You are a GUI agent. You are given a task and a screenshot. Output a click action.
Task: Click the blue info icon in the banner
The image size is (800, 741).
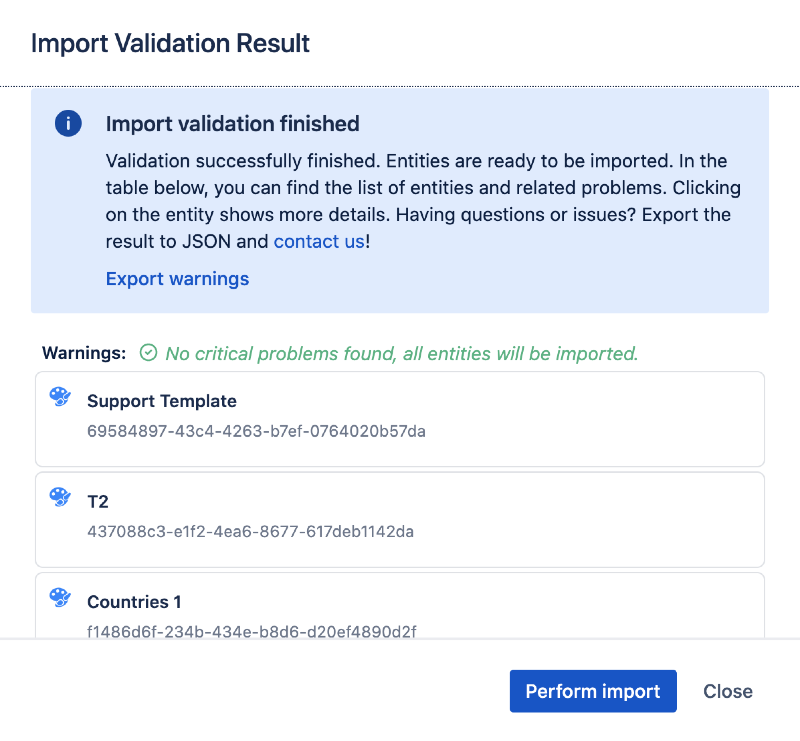pos(67,124)
